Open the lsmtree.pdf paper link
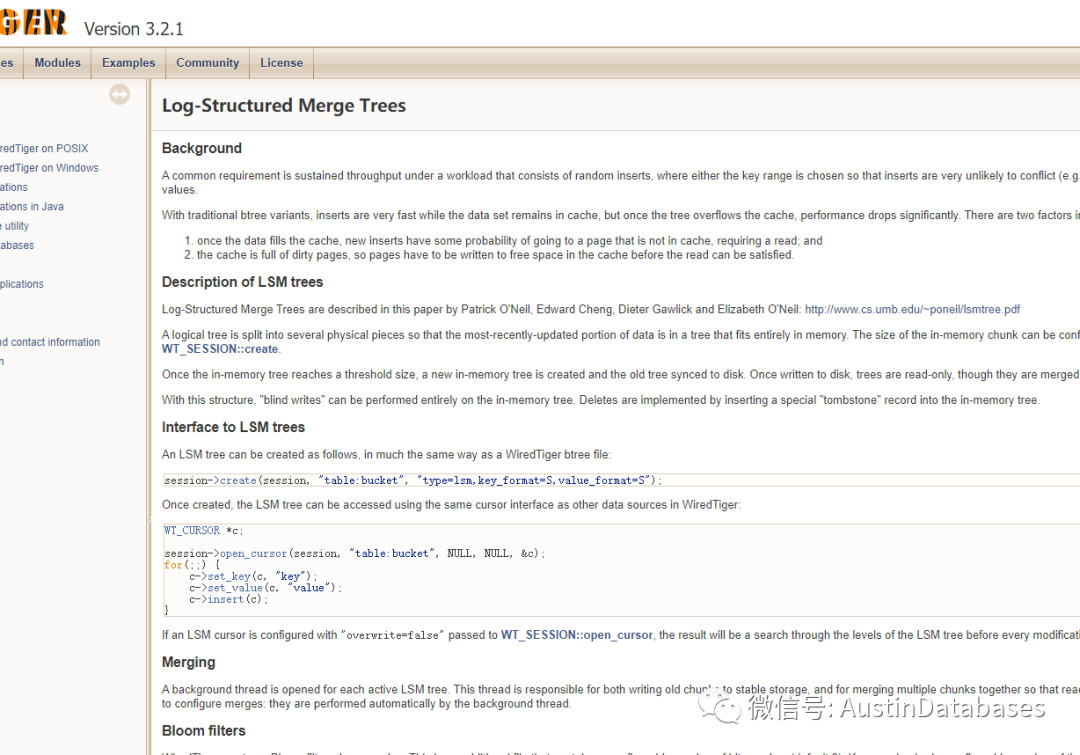The width and height of the screenshot is (1080, 755). click(912, 310)
